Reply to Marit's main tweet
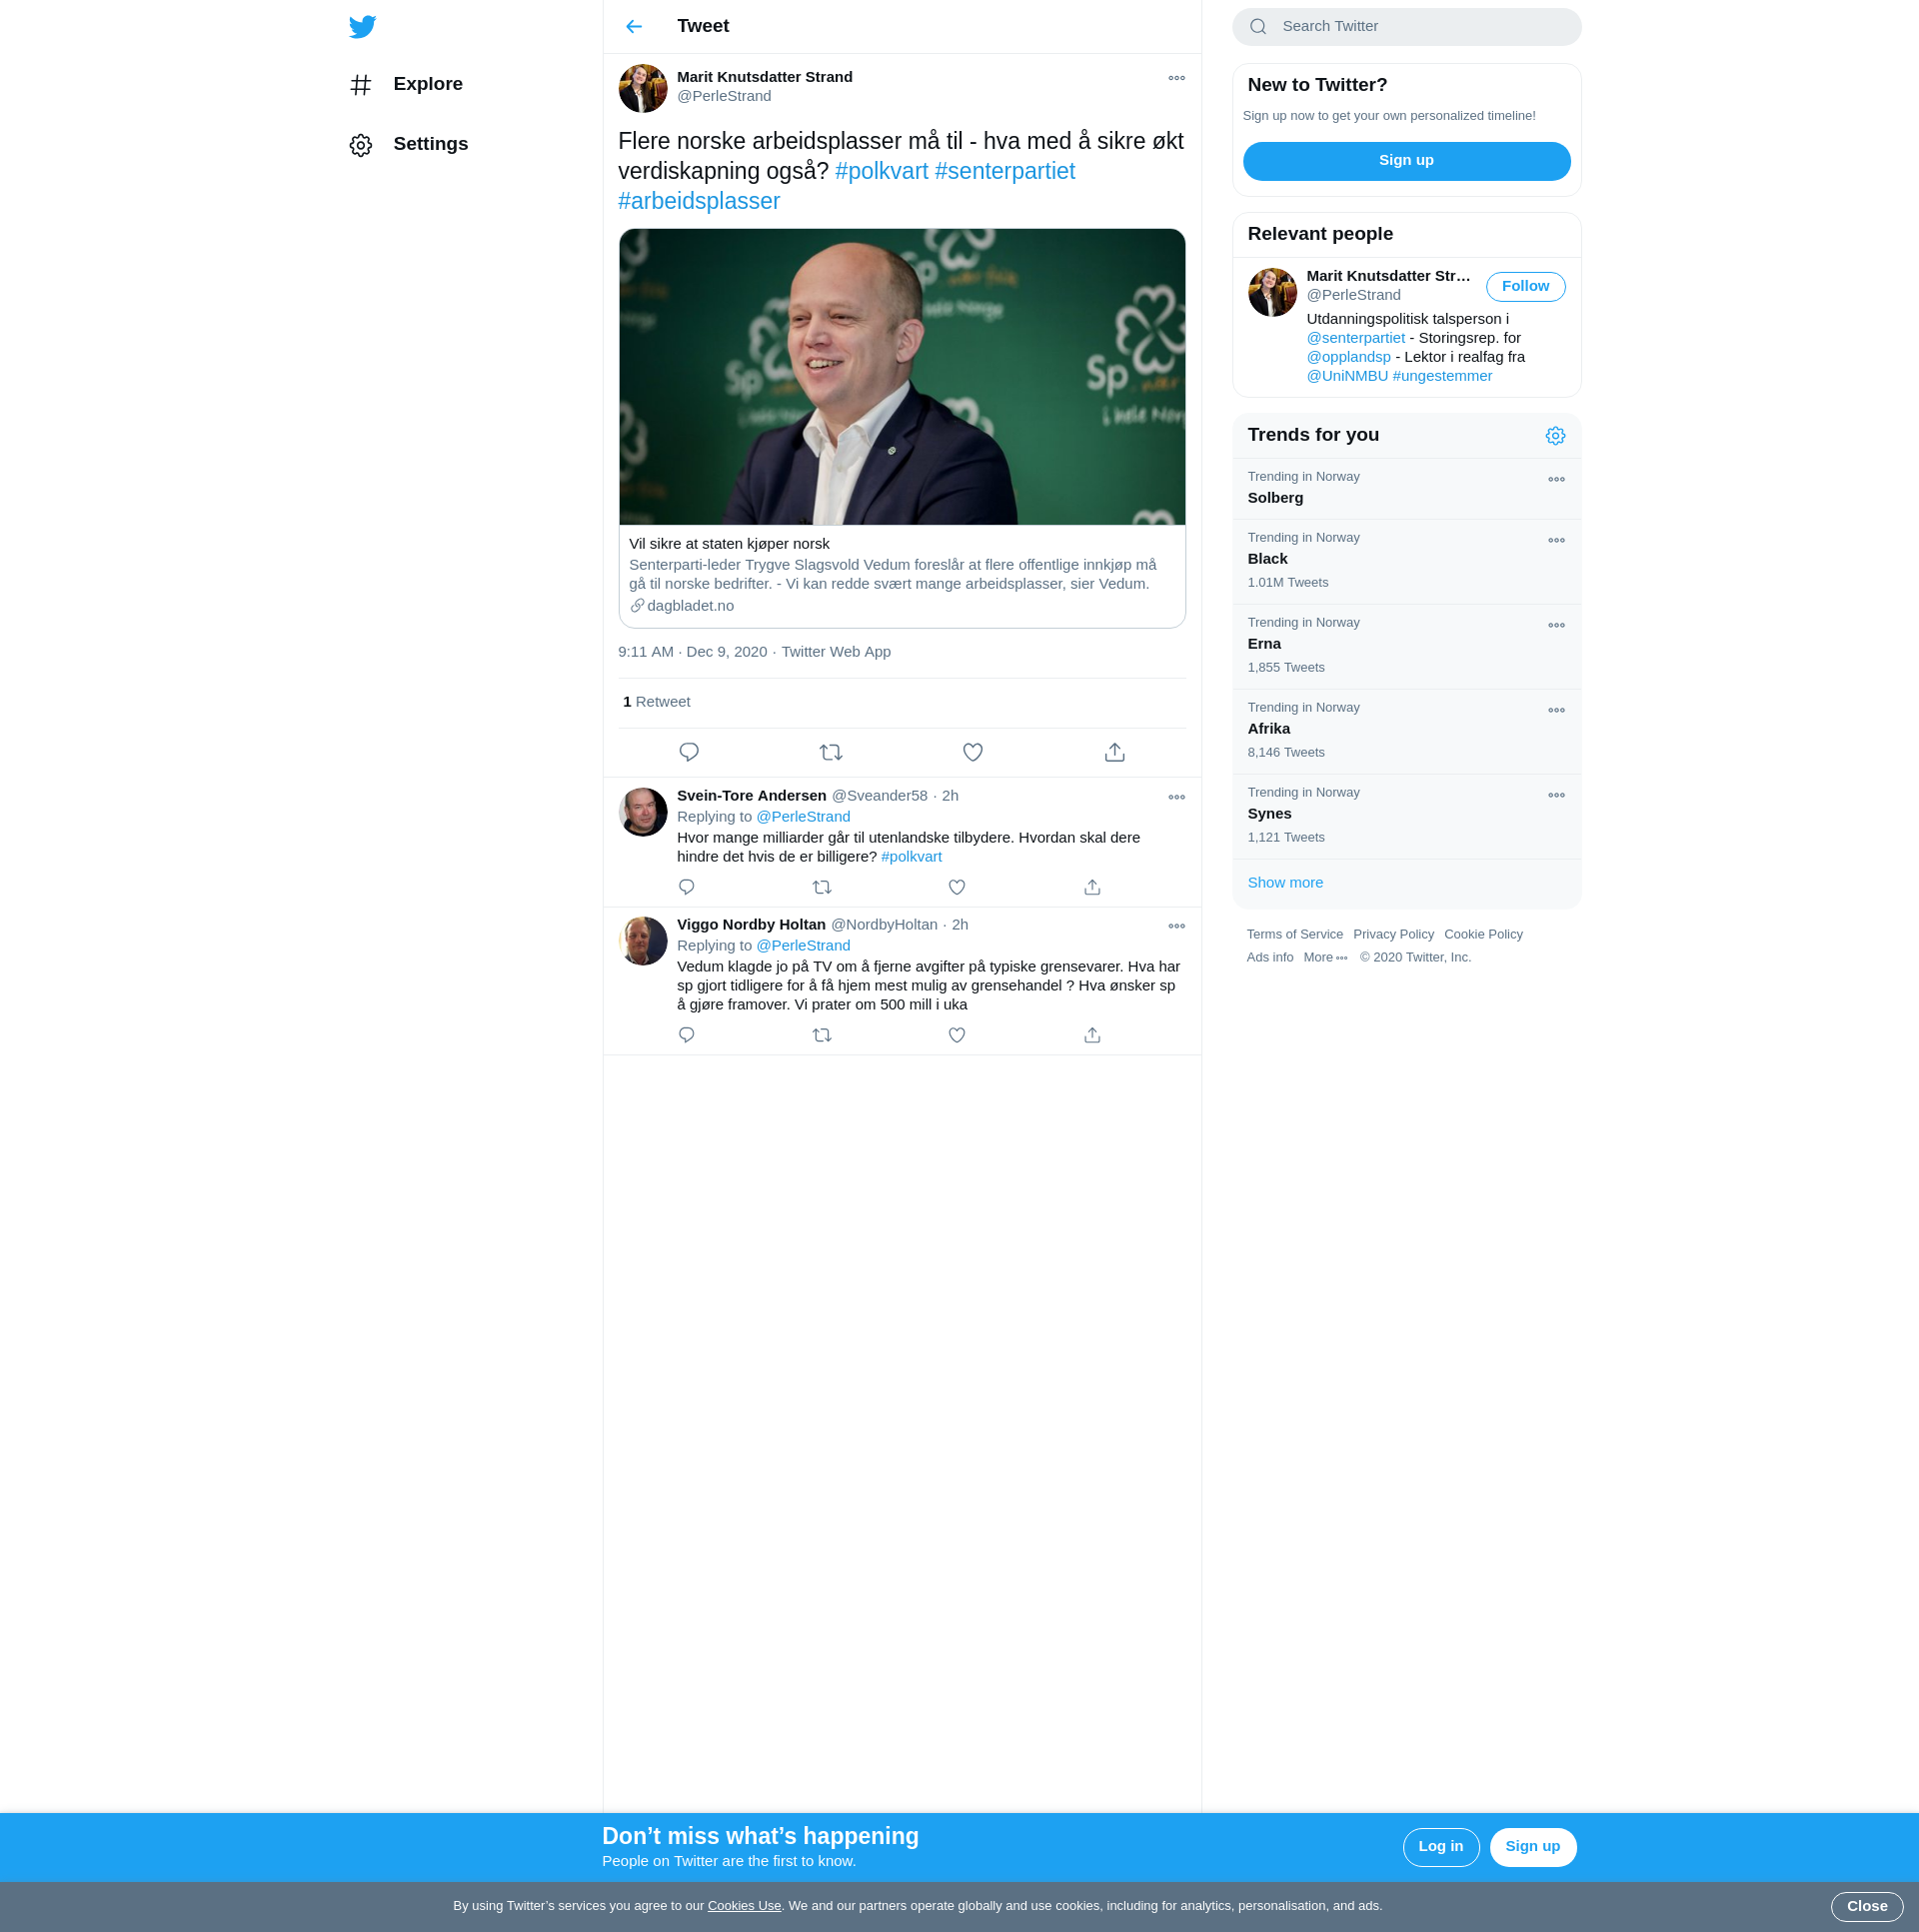1919x1932 pixels. click(x=688, y=752)
